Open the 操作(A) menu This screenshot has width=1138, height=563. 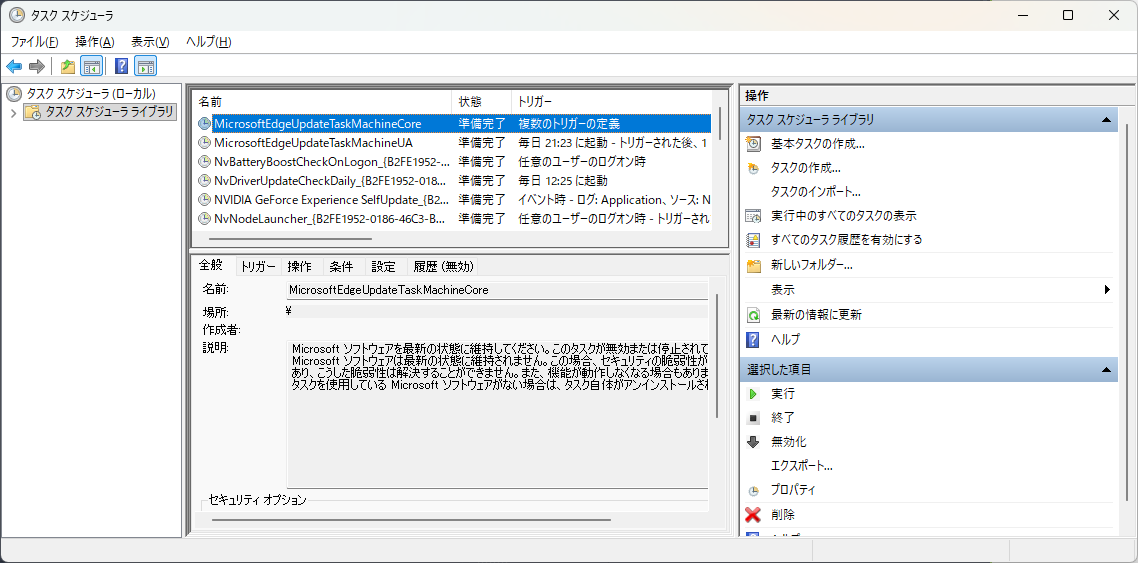pos(95,42)
